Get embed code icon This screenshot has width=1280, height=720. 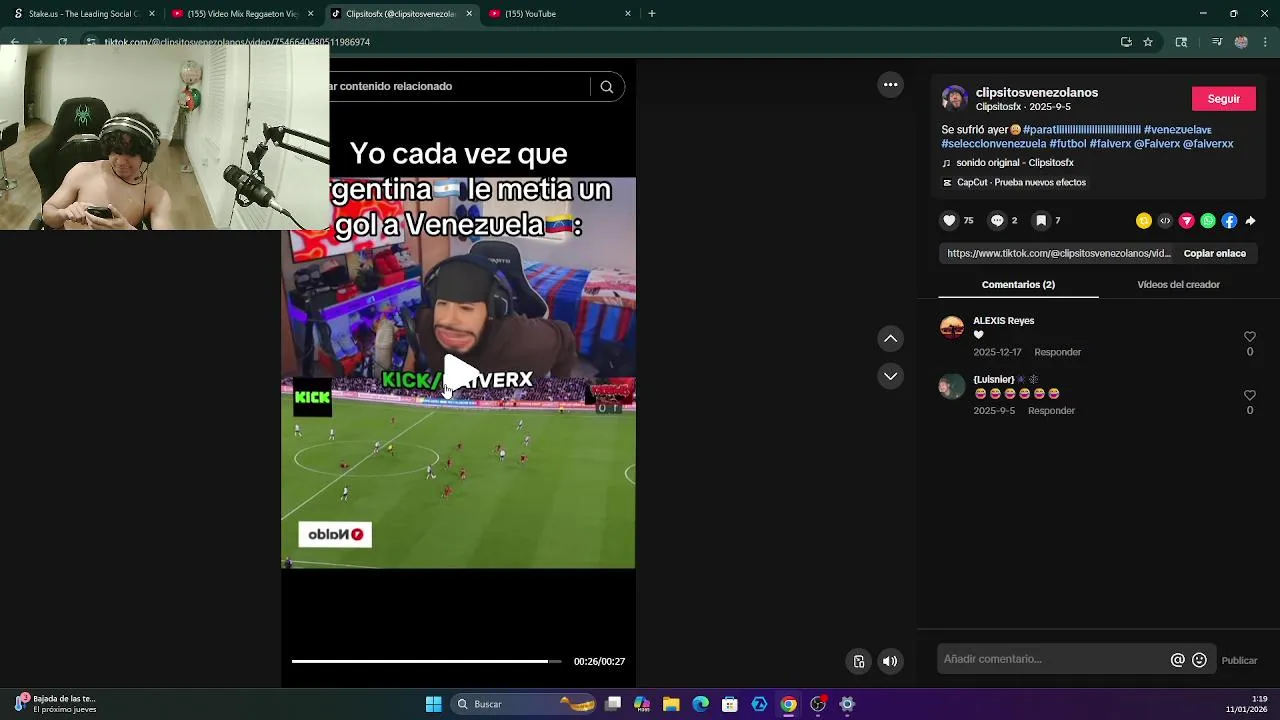pos(1165,221)
